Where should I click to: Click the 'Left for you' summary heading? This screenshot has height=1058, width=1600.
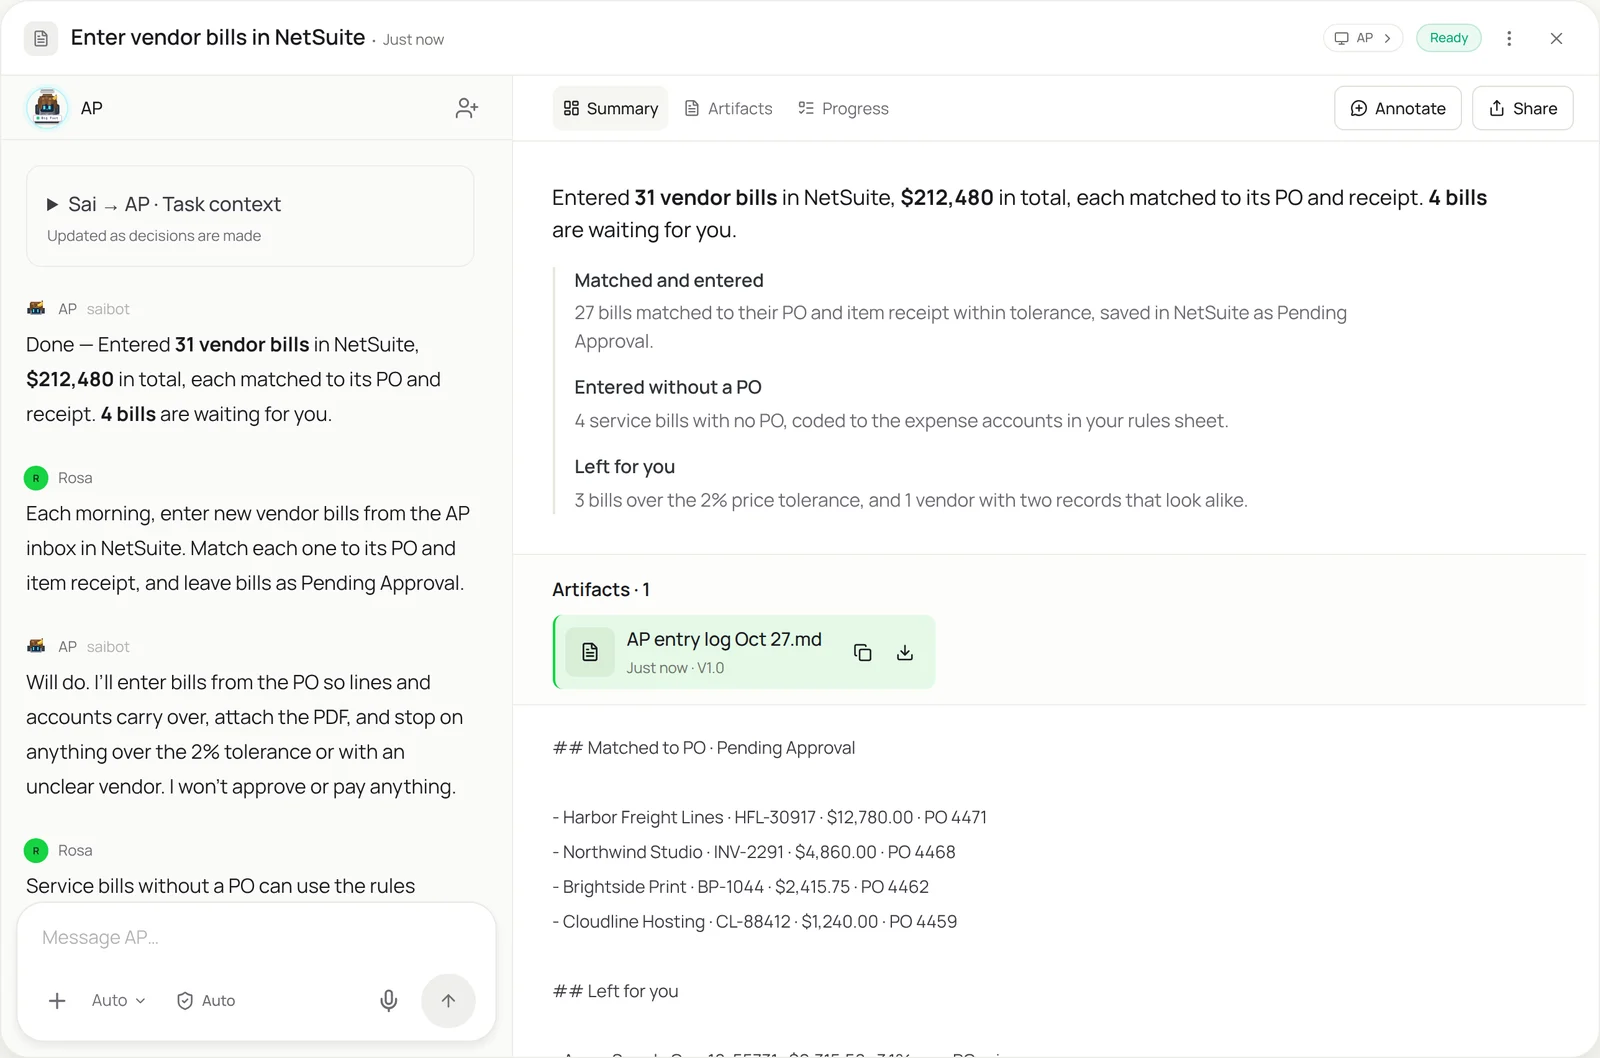click(x=625, y=467)
